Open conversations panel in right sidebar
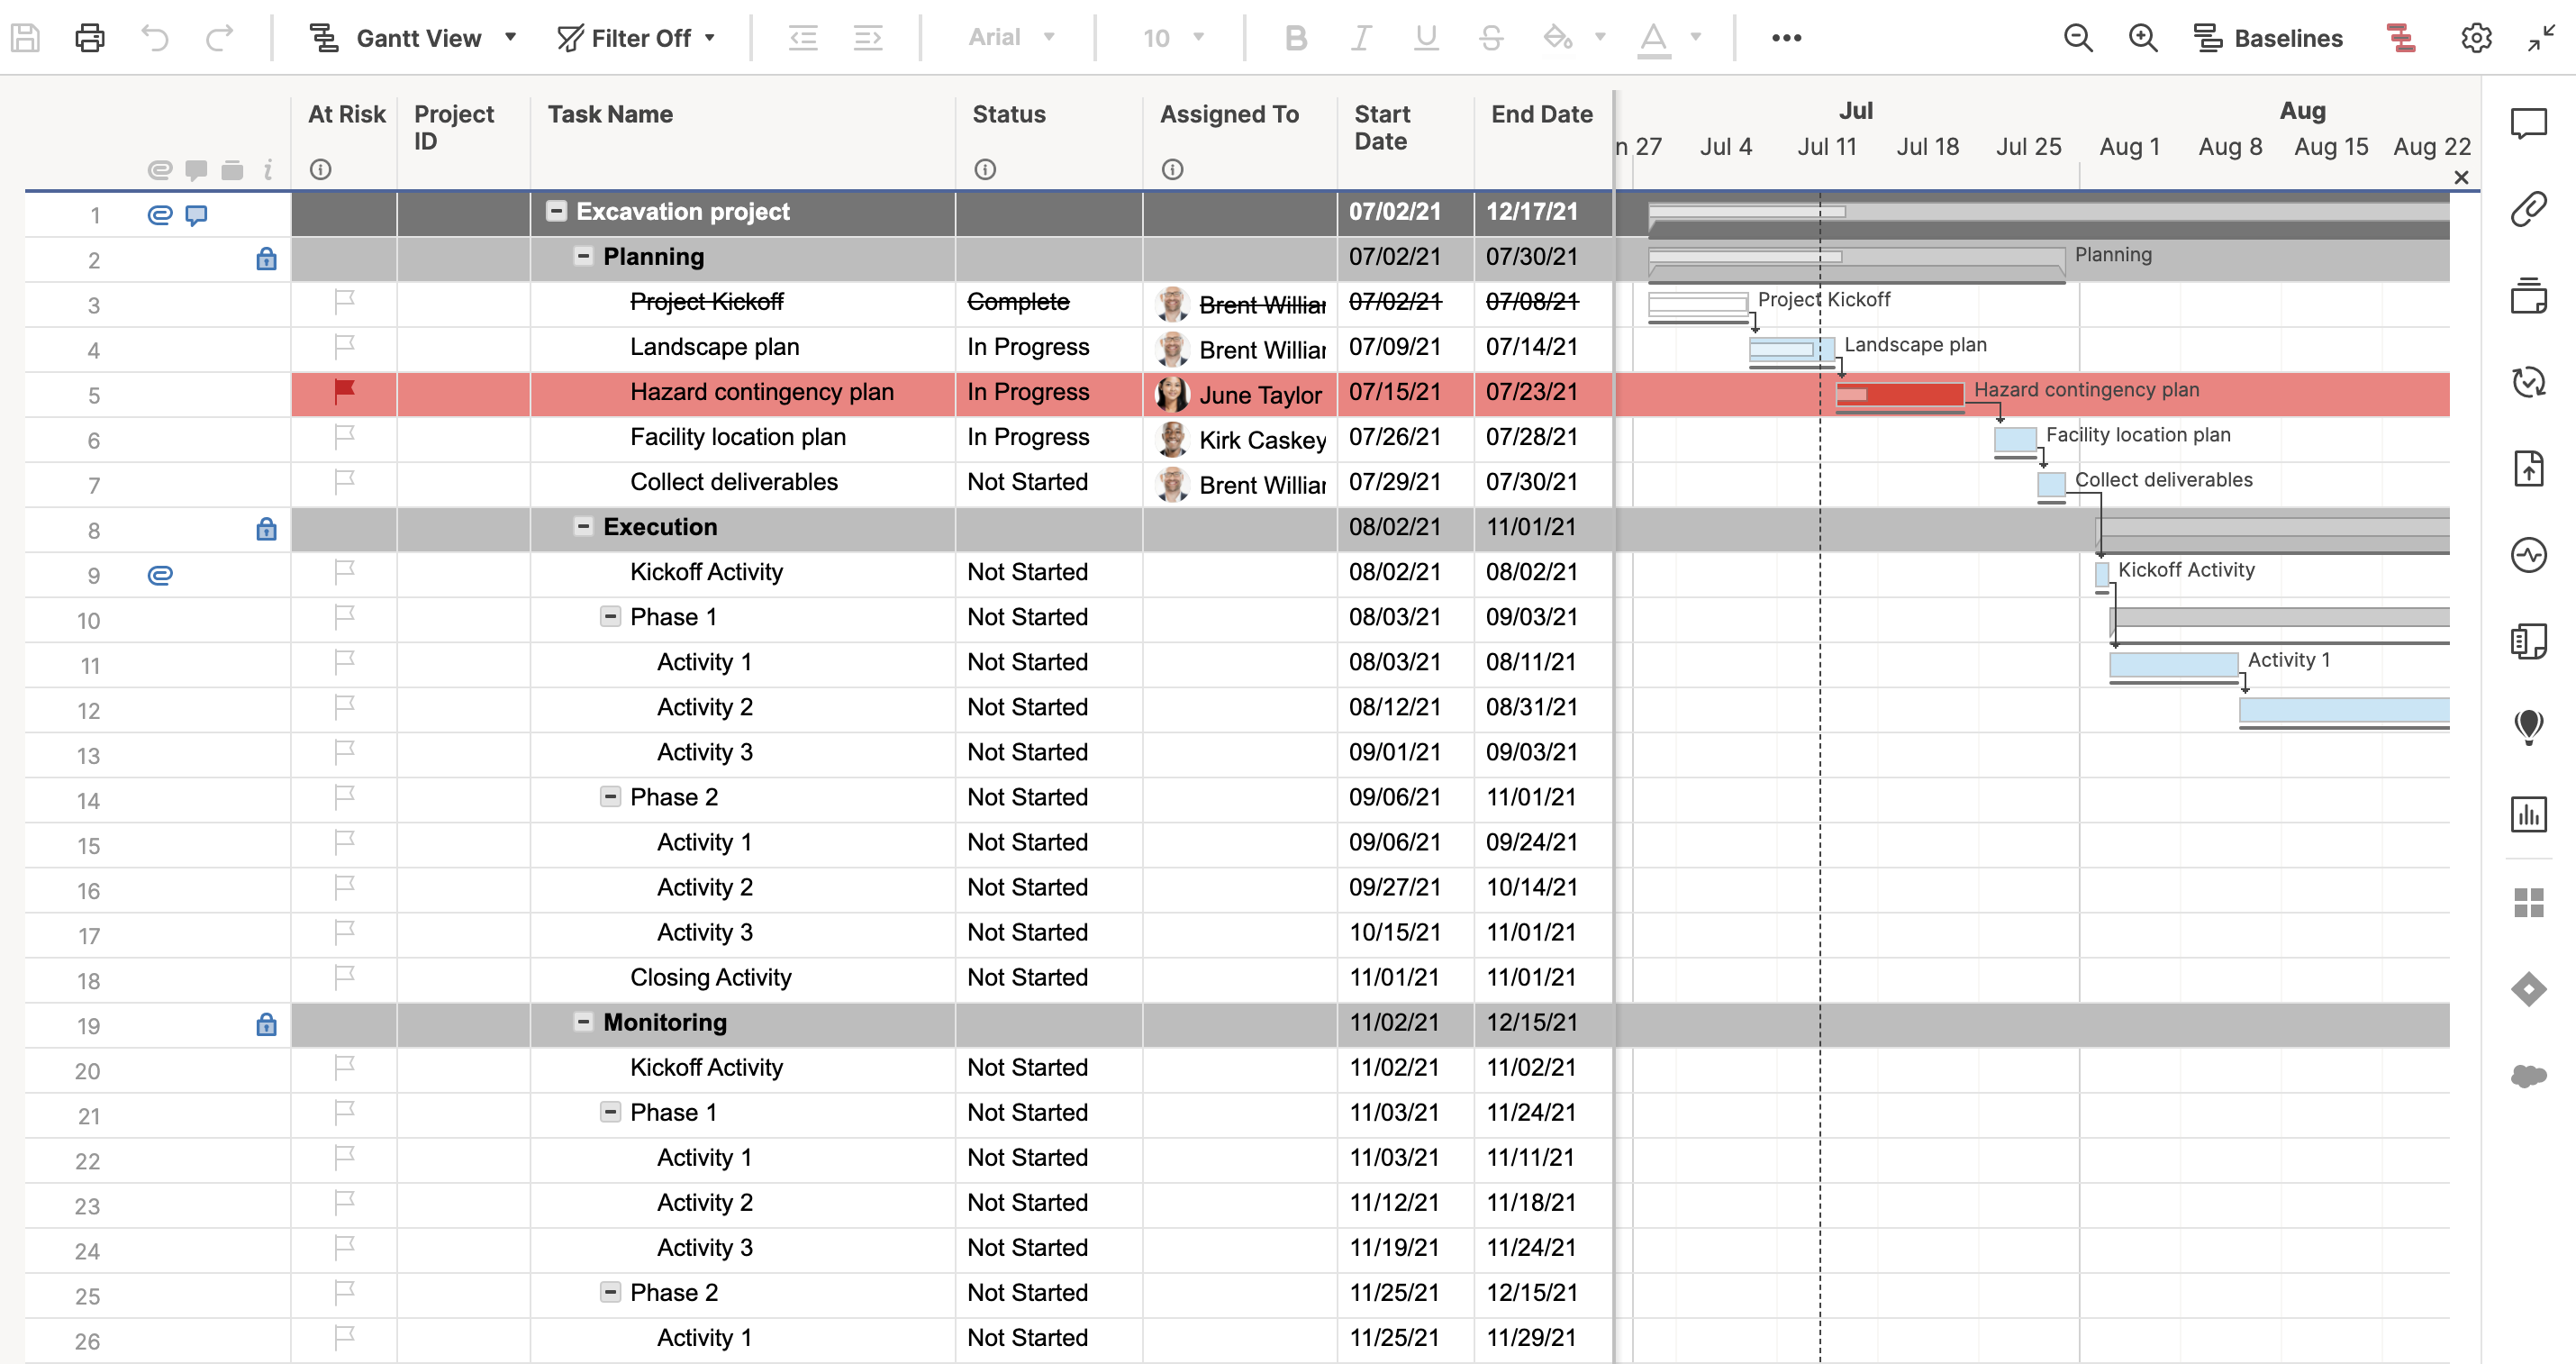This screenshot has height=1364, width=2576. (x=2528, y=124)
